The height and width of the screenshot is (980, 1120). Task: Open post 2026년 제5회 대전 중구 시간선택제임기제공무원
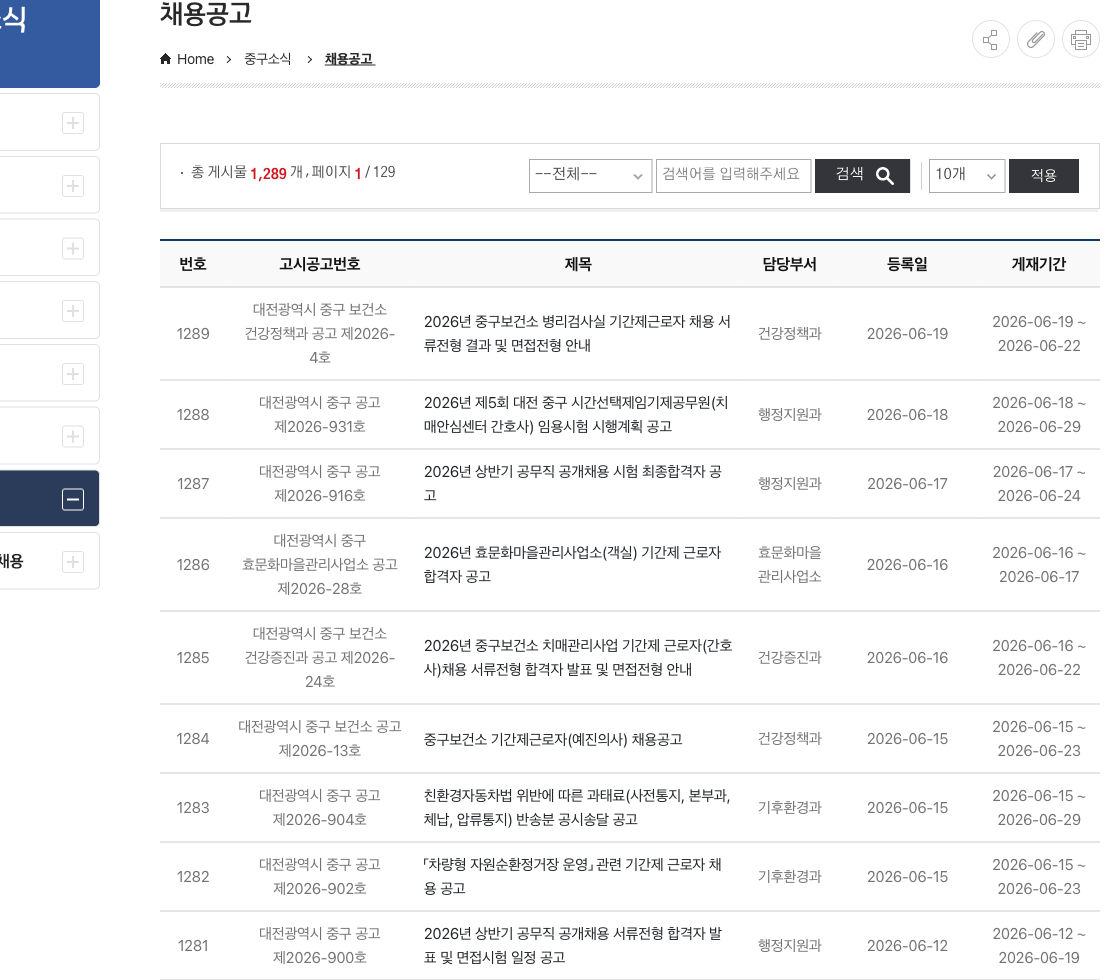point(576,415)
